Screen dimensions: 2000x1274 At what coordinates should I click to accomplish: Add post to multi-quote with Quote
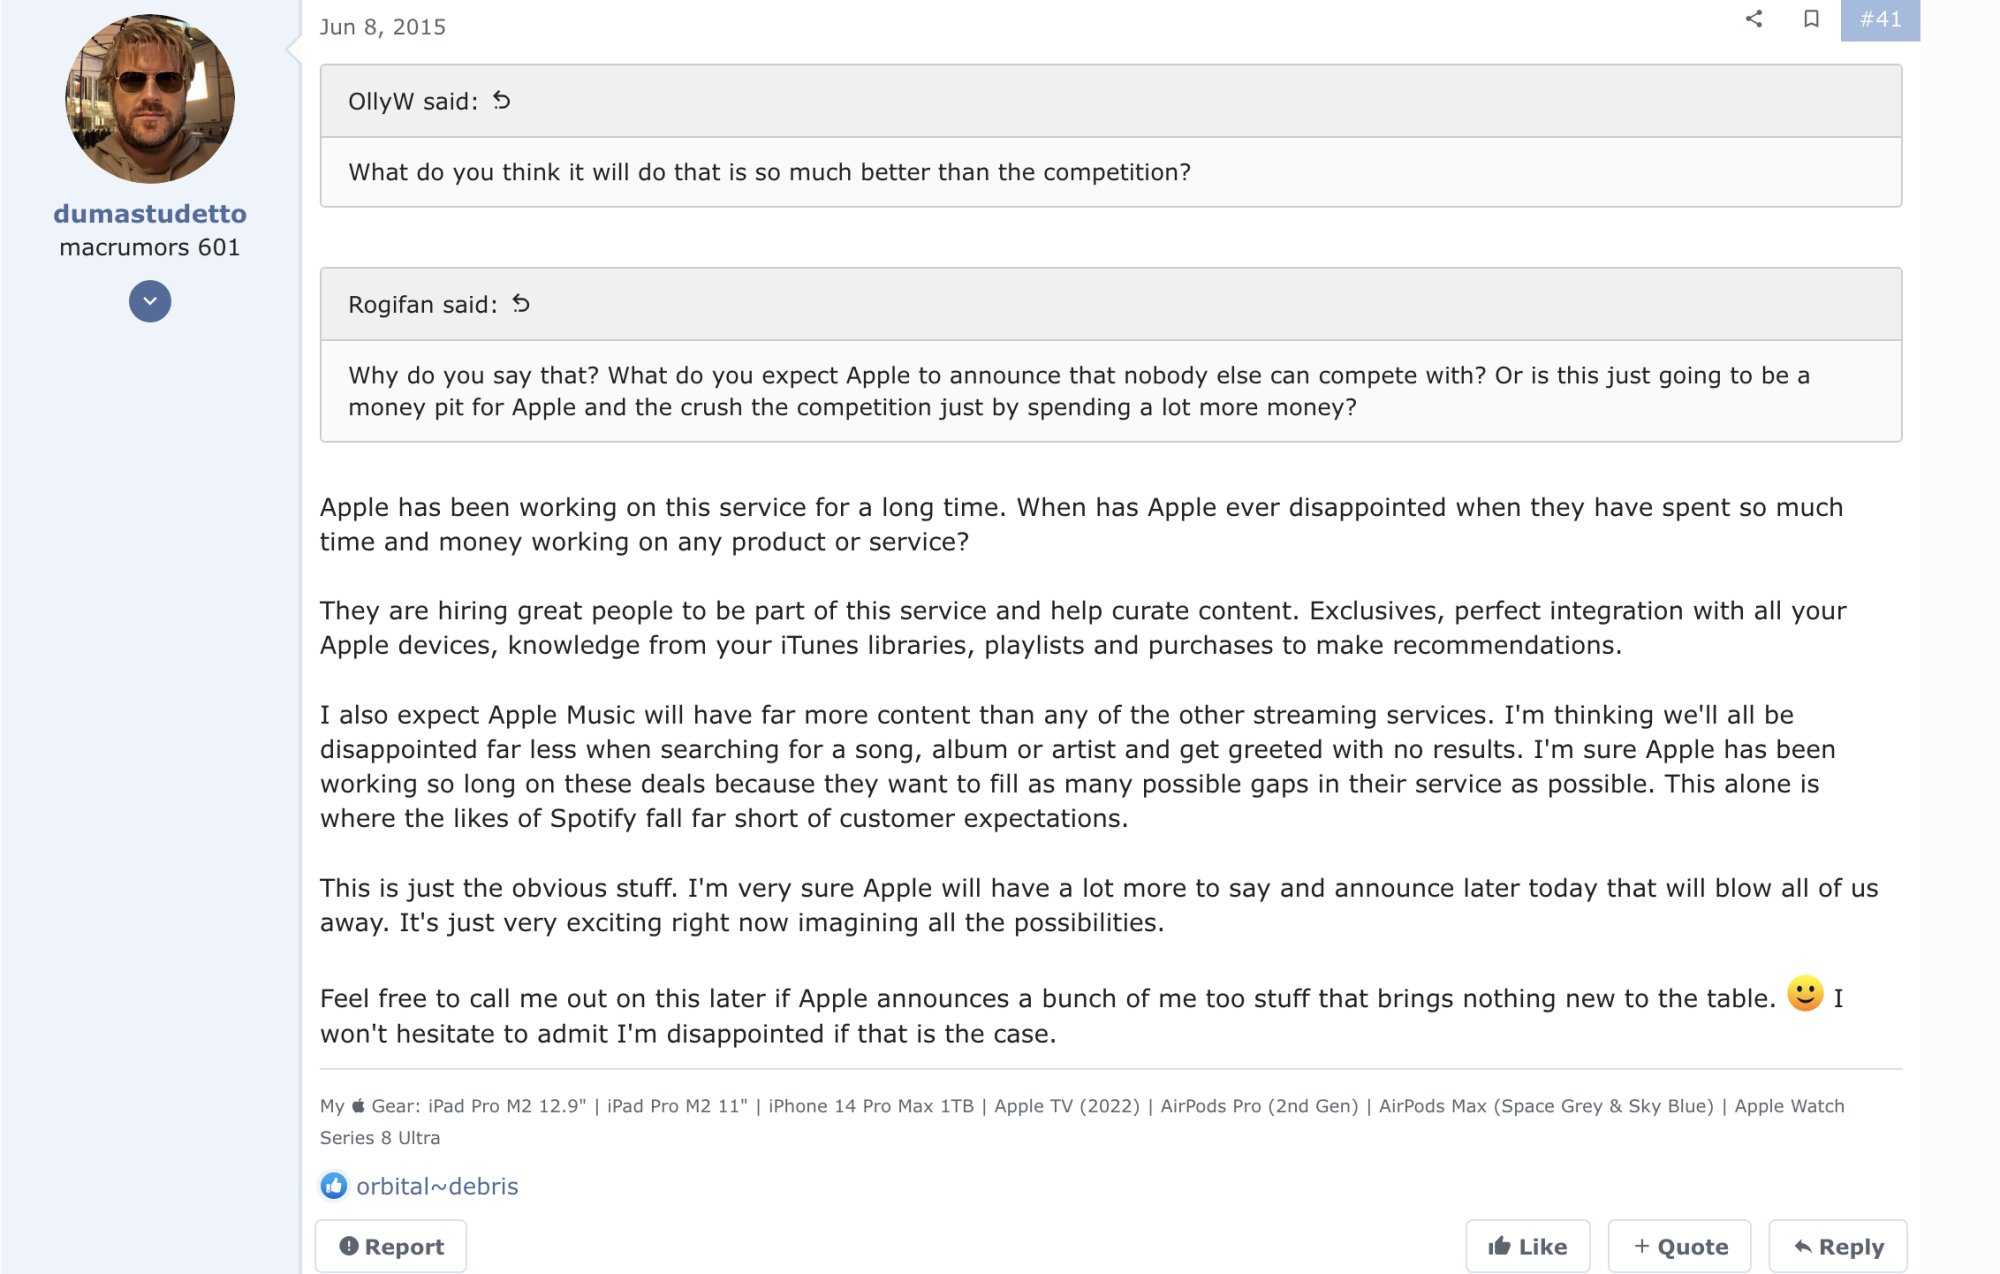1680,1246
